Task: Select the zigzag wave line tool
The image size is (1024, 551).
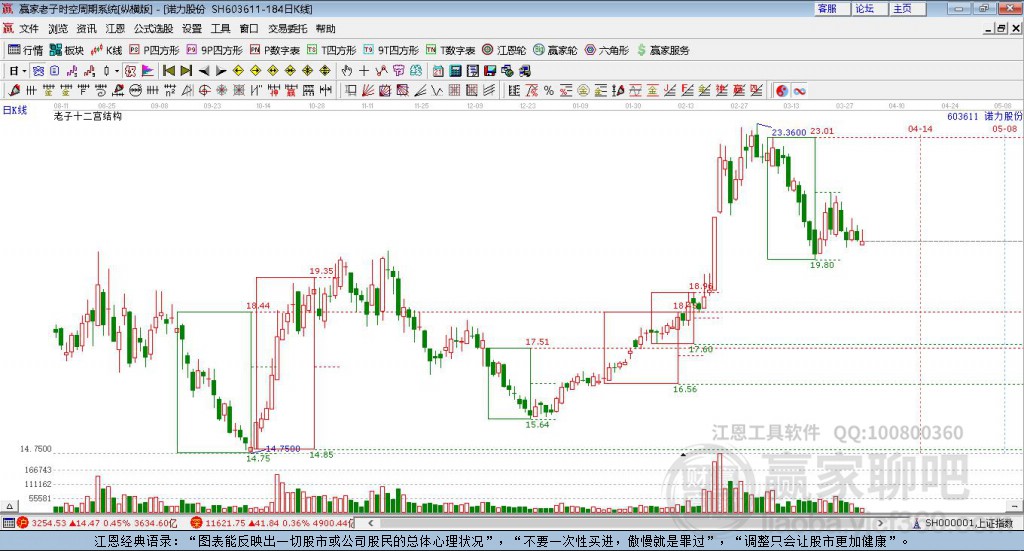Action: [x=437, y=91]
